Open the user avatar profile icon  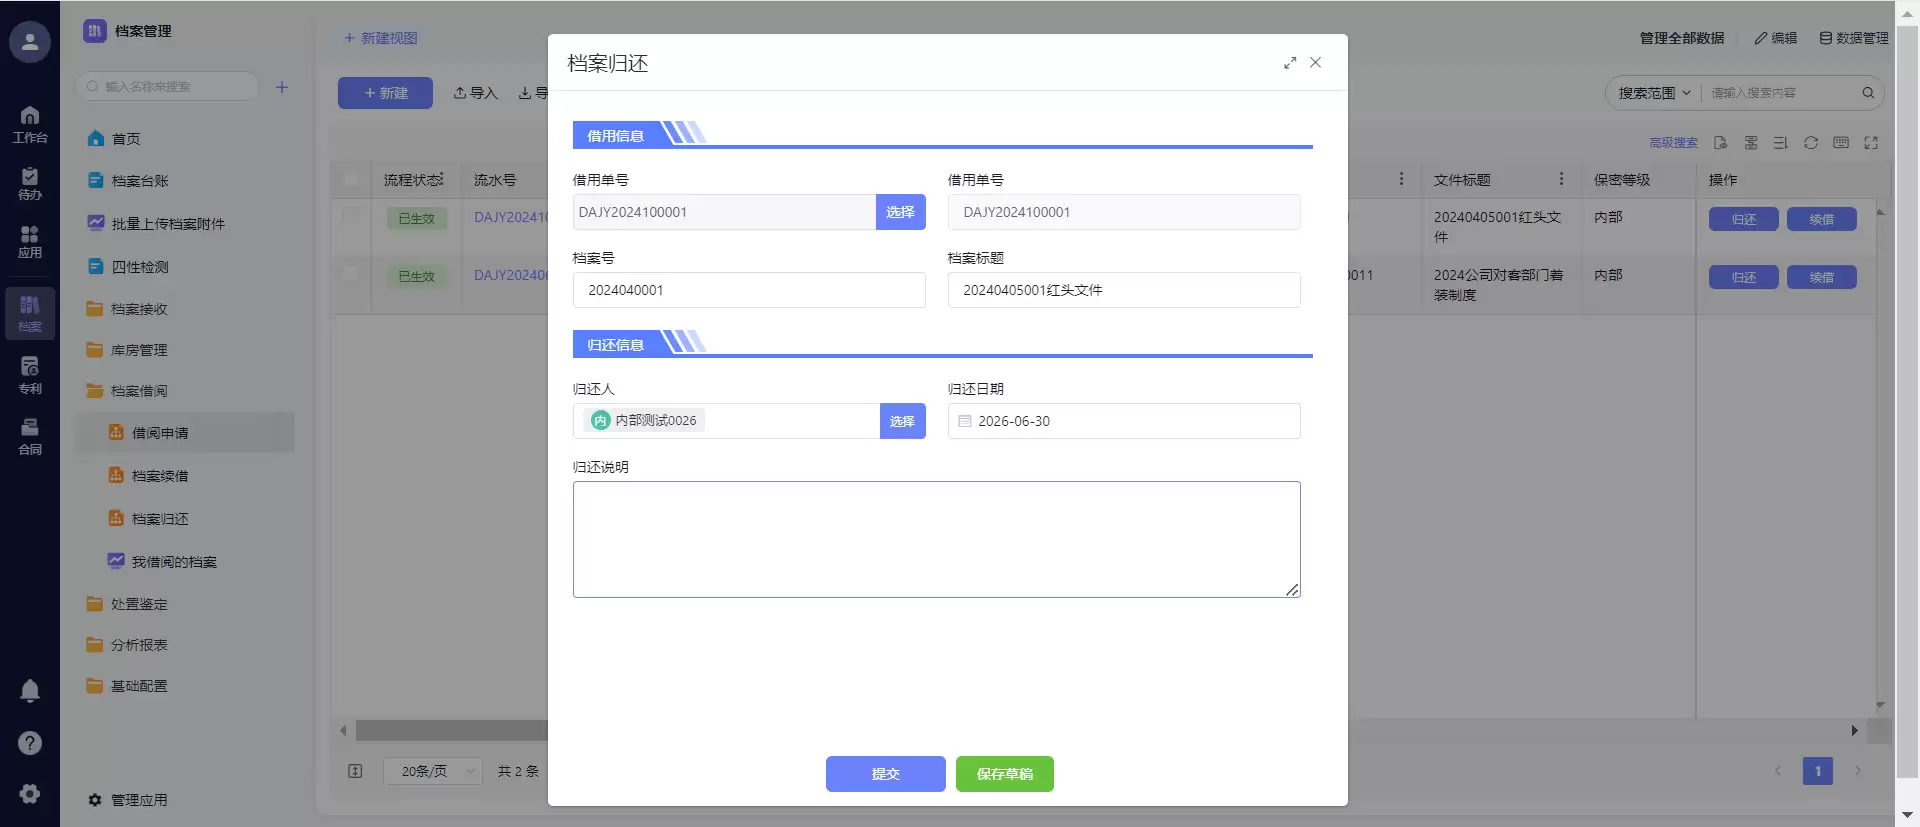click(30, 42)
